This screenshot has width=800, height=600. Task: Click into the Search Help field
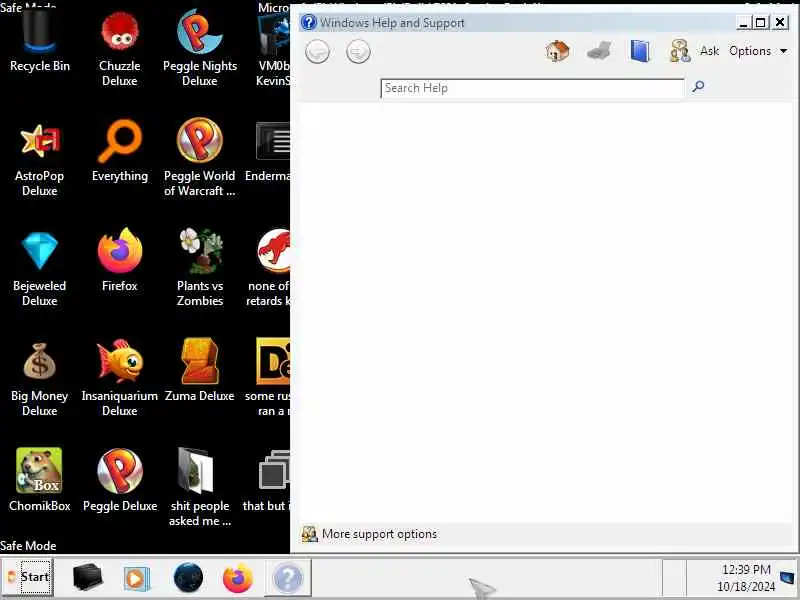click(x=532, y=88)
